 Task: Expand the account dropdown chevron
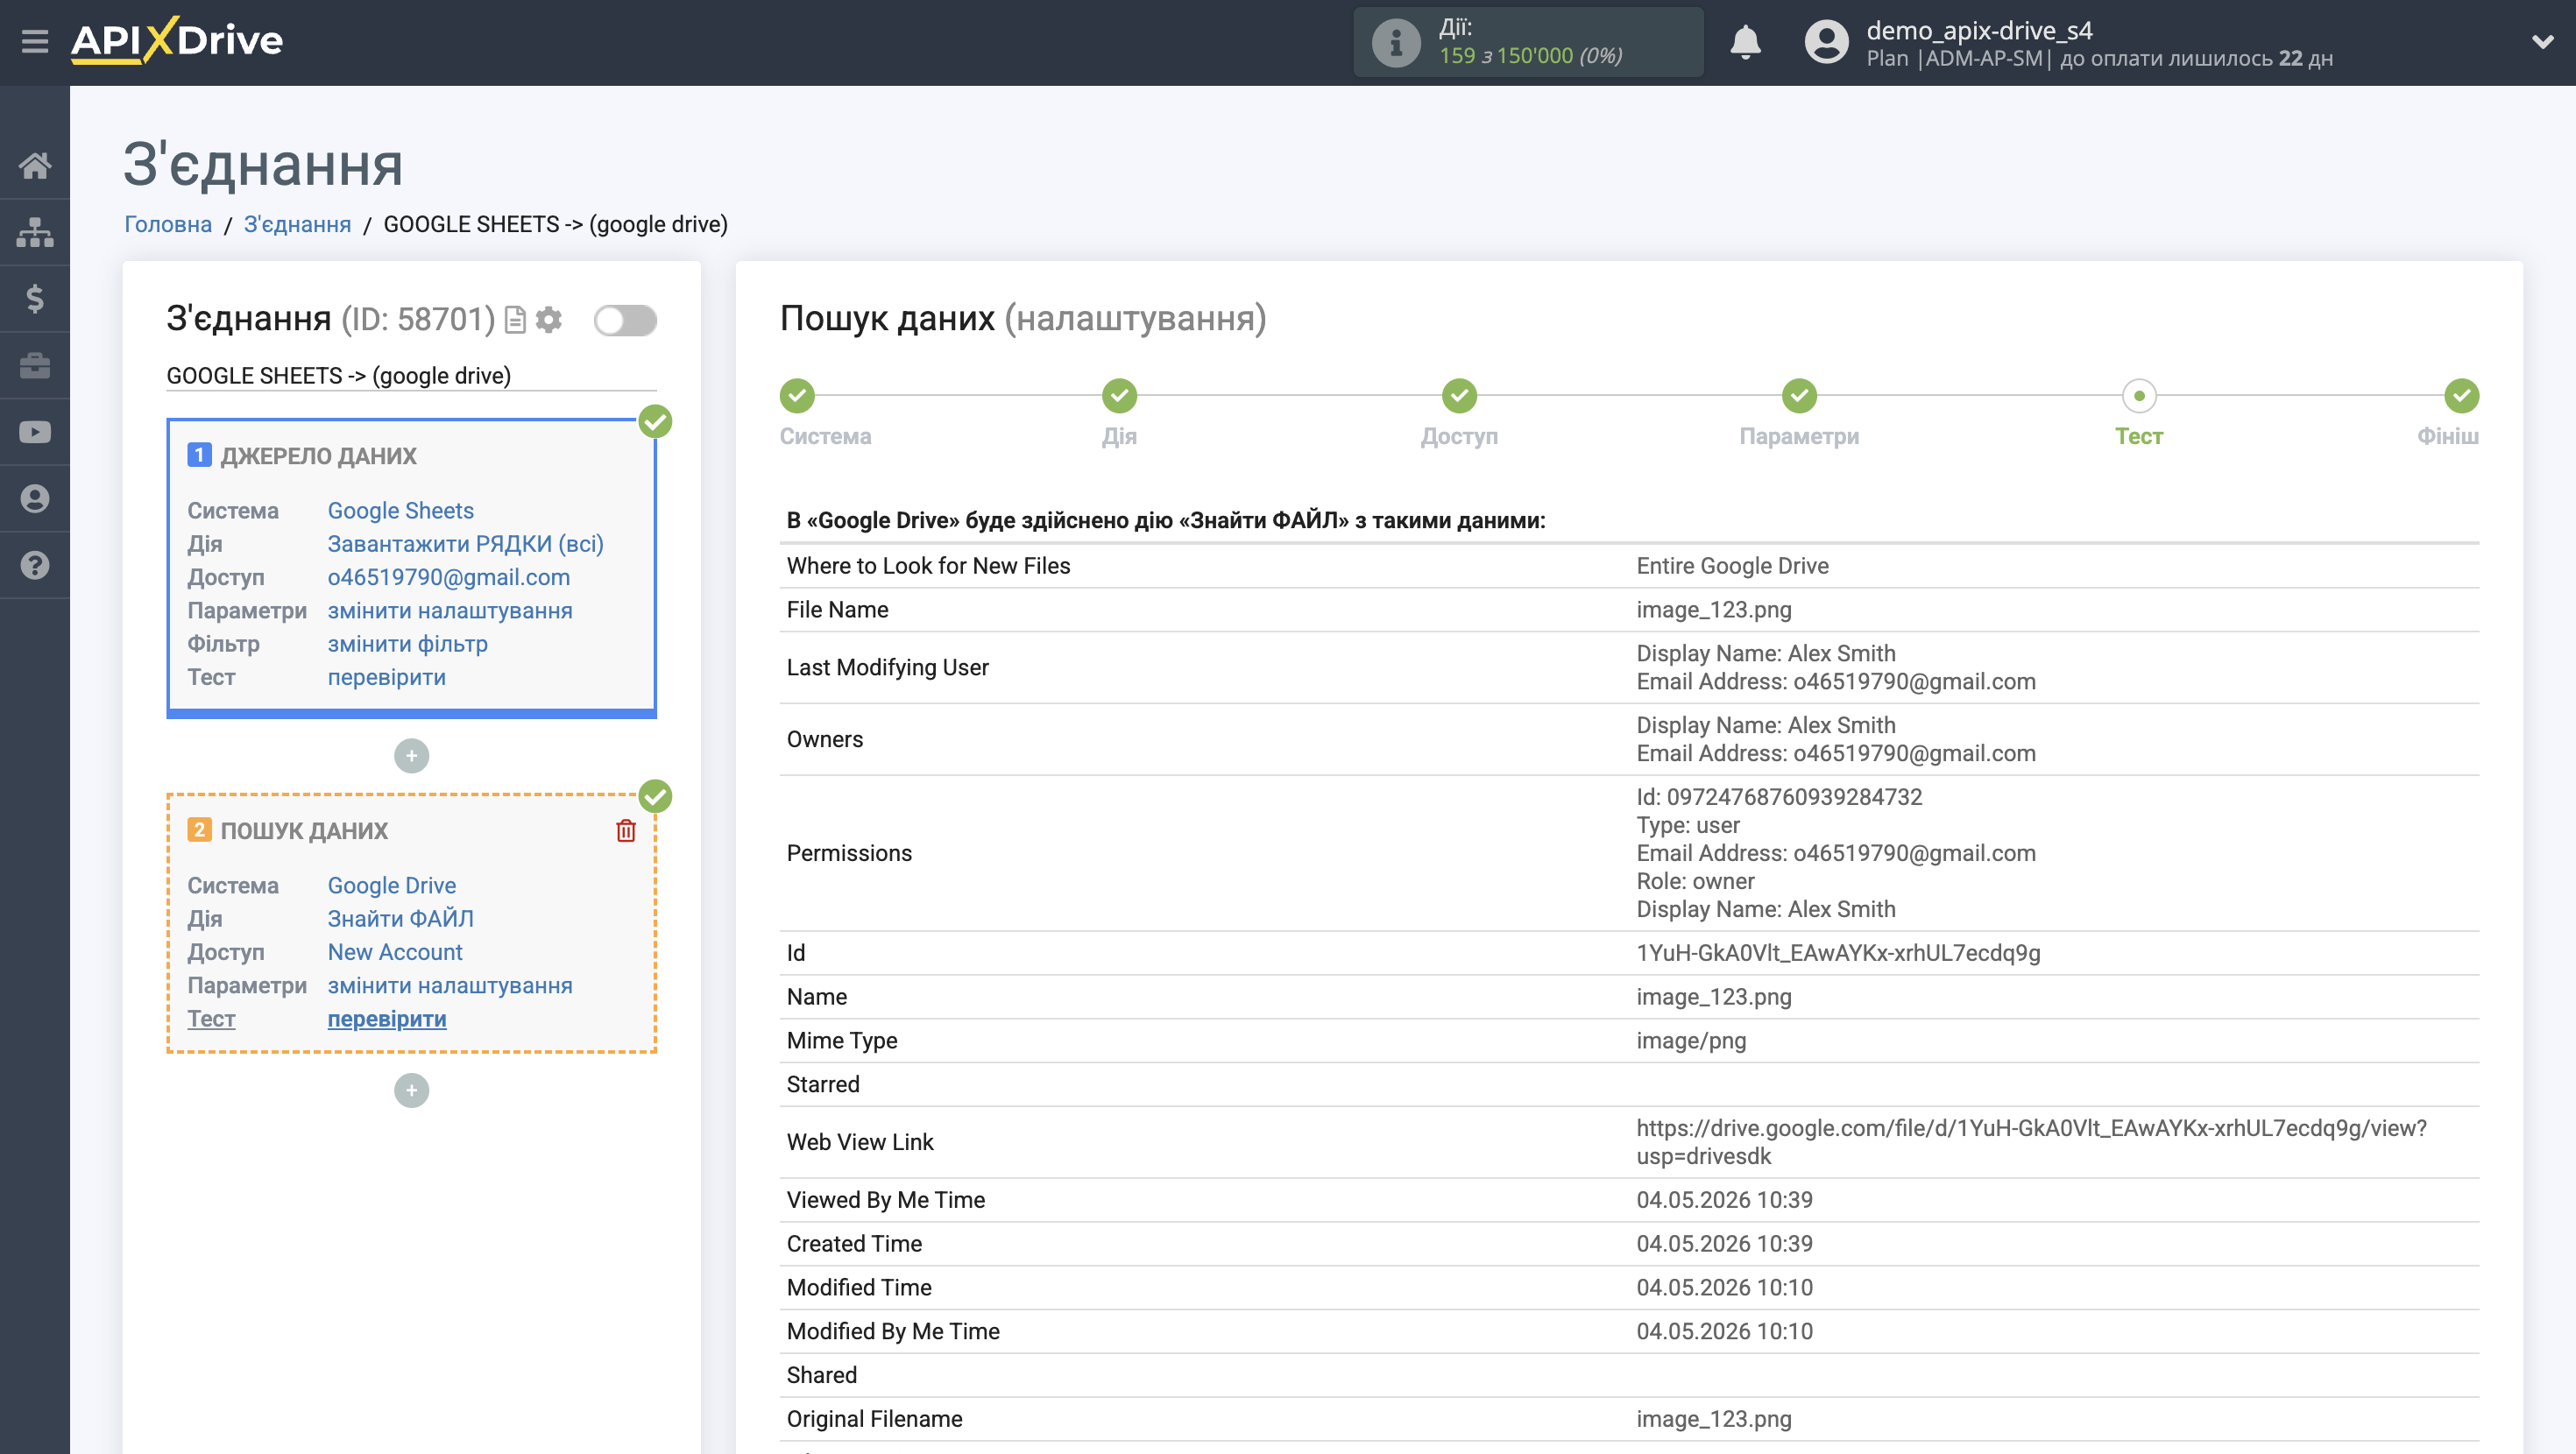click(2542, 42)
